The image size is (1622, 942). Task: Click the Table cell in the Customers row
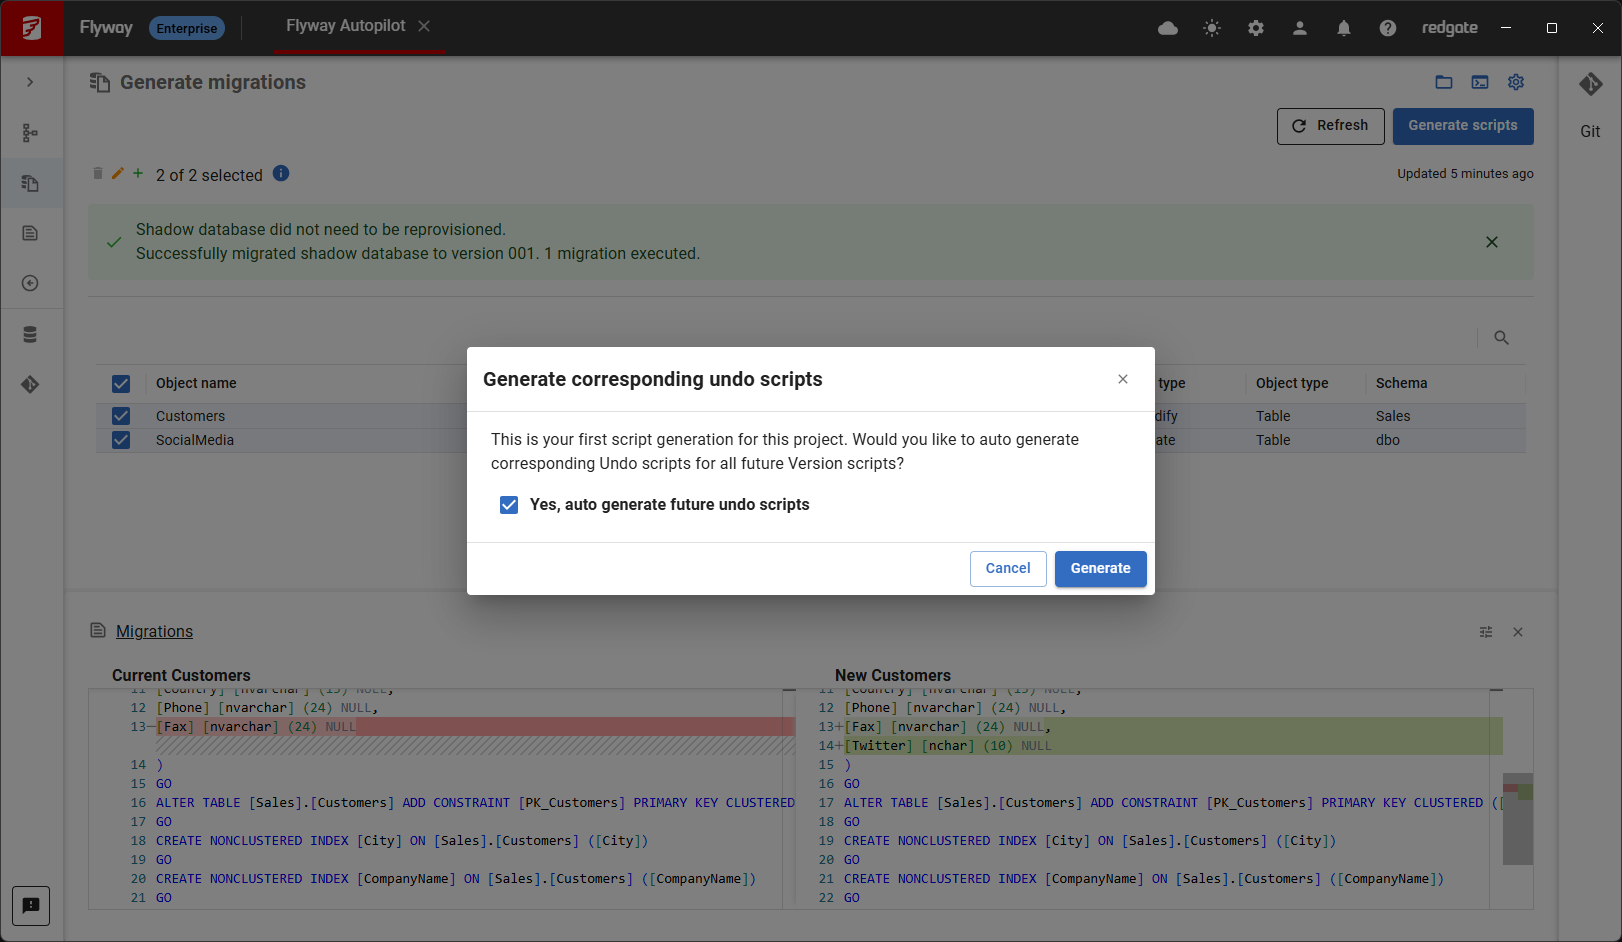point(1273,416)
